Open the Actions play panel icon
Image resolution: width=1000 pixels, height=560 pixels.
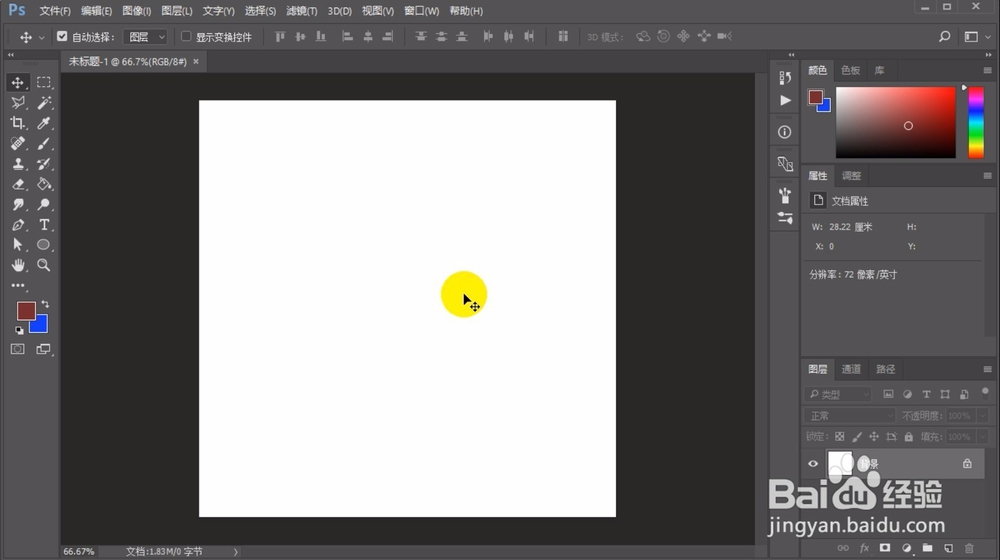coord(785,100)
